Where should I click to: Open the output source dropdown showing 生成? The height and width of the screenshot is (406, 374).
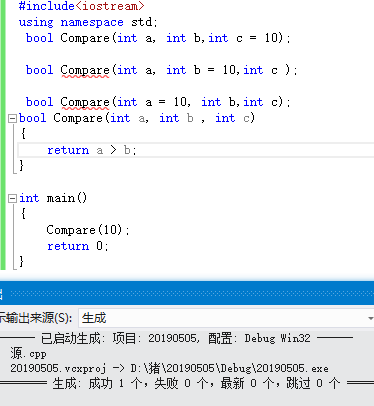point(226,318)
